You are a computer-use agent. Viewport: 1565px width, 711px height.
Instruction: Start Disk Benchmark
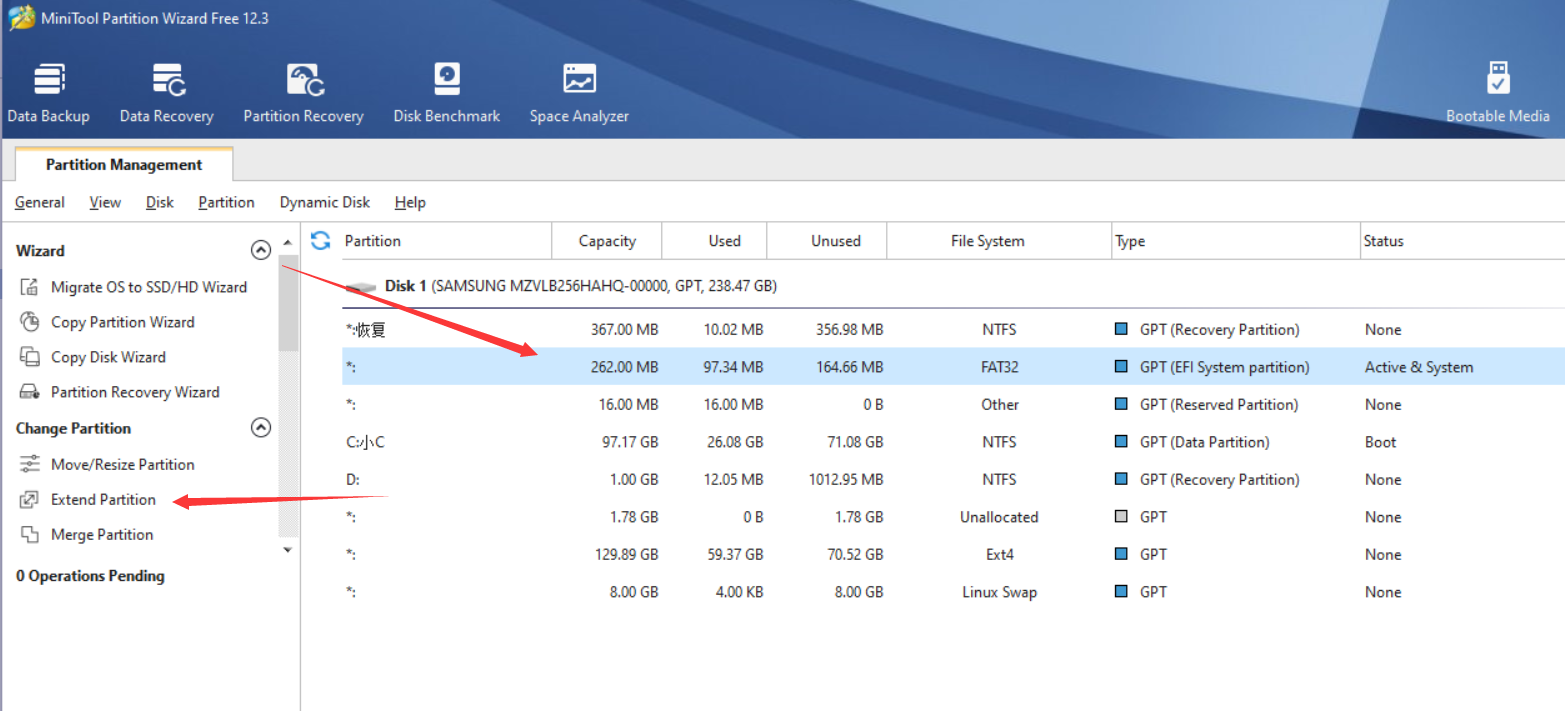click(446, 92)
